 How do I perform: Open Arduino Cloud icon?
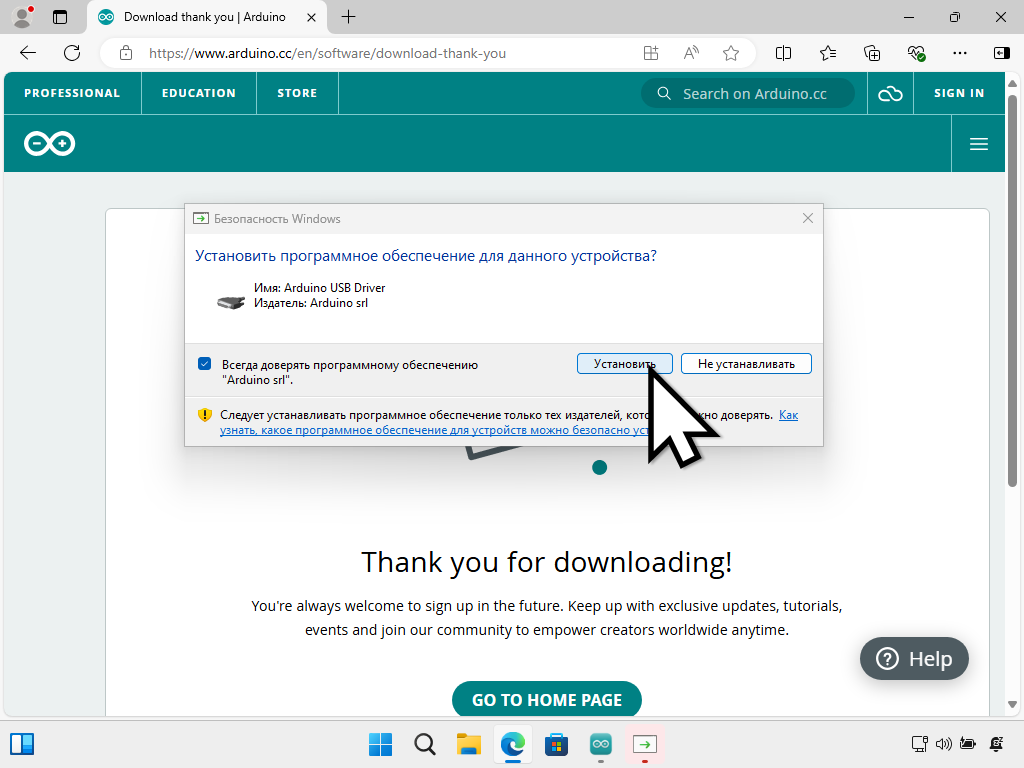coord(890,94)
